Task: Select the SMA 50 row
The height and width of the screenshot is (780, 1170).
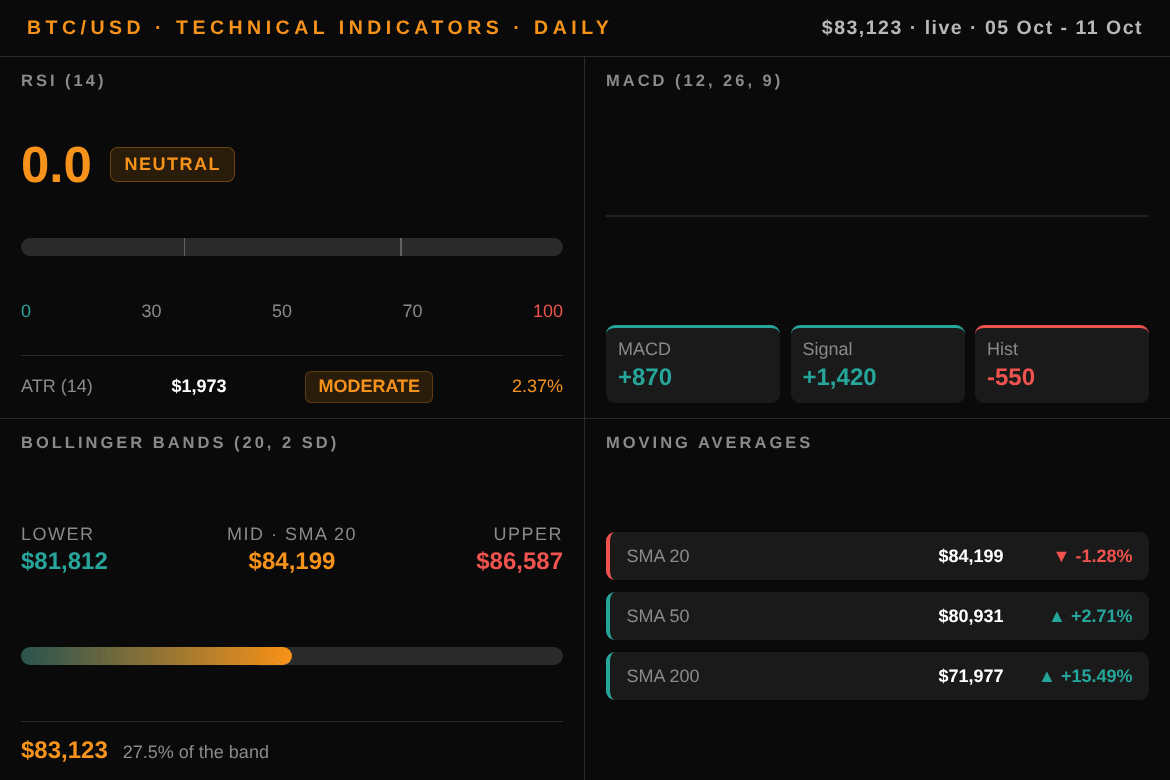Action: click(x=878, y=616)
